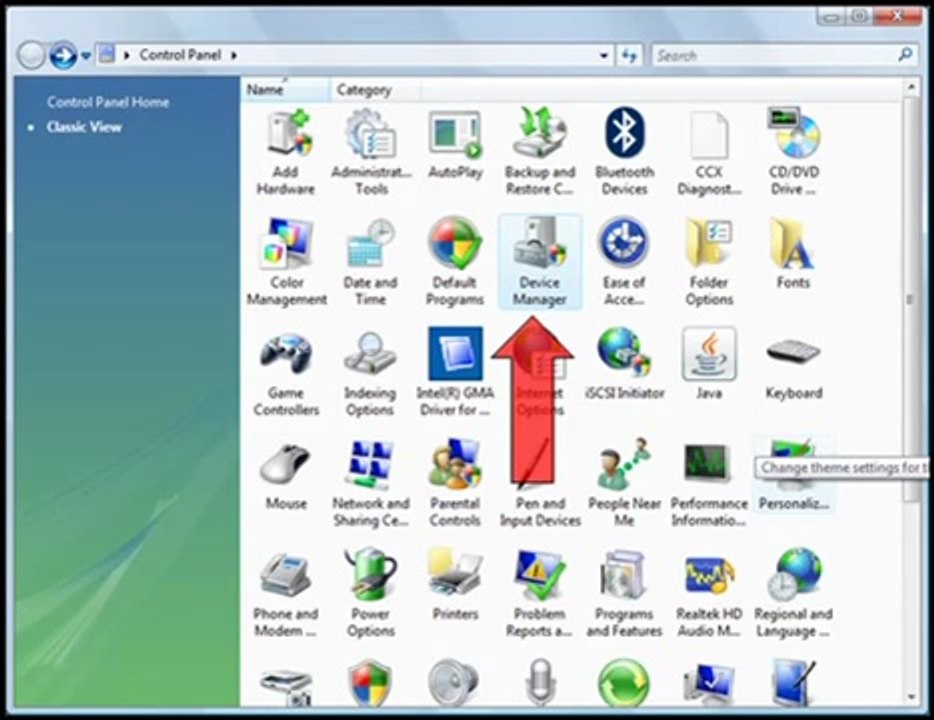Open Network and Sharing Center

point(371,484)
